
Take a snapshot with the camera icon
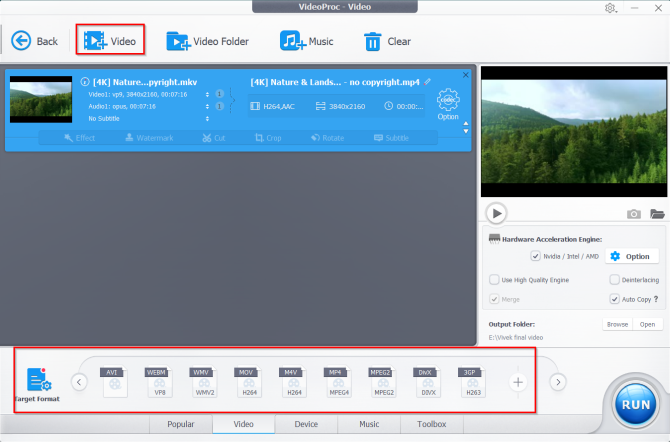[x=634, y=214]
